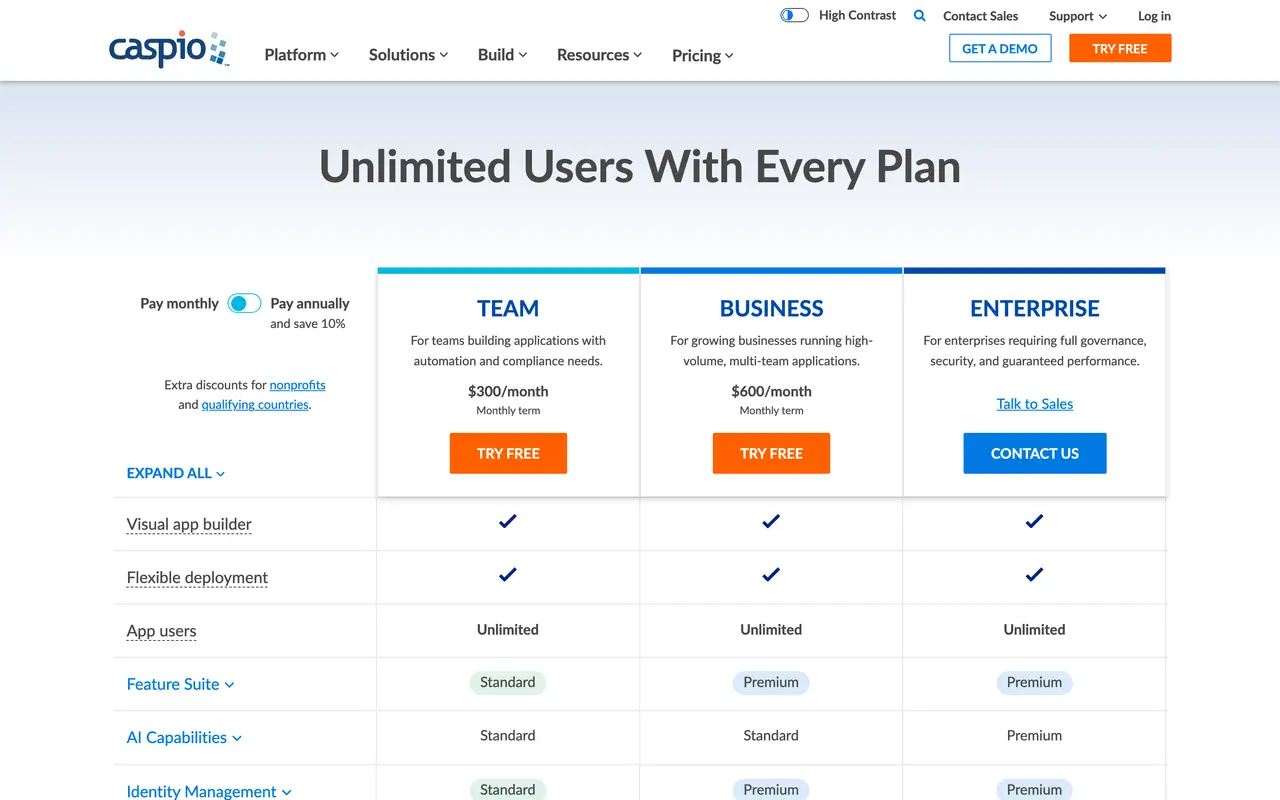Open the Build menu
The width and height of the screenshot is (1280, 800).
click(502, 55)
